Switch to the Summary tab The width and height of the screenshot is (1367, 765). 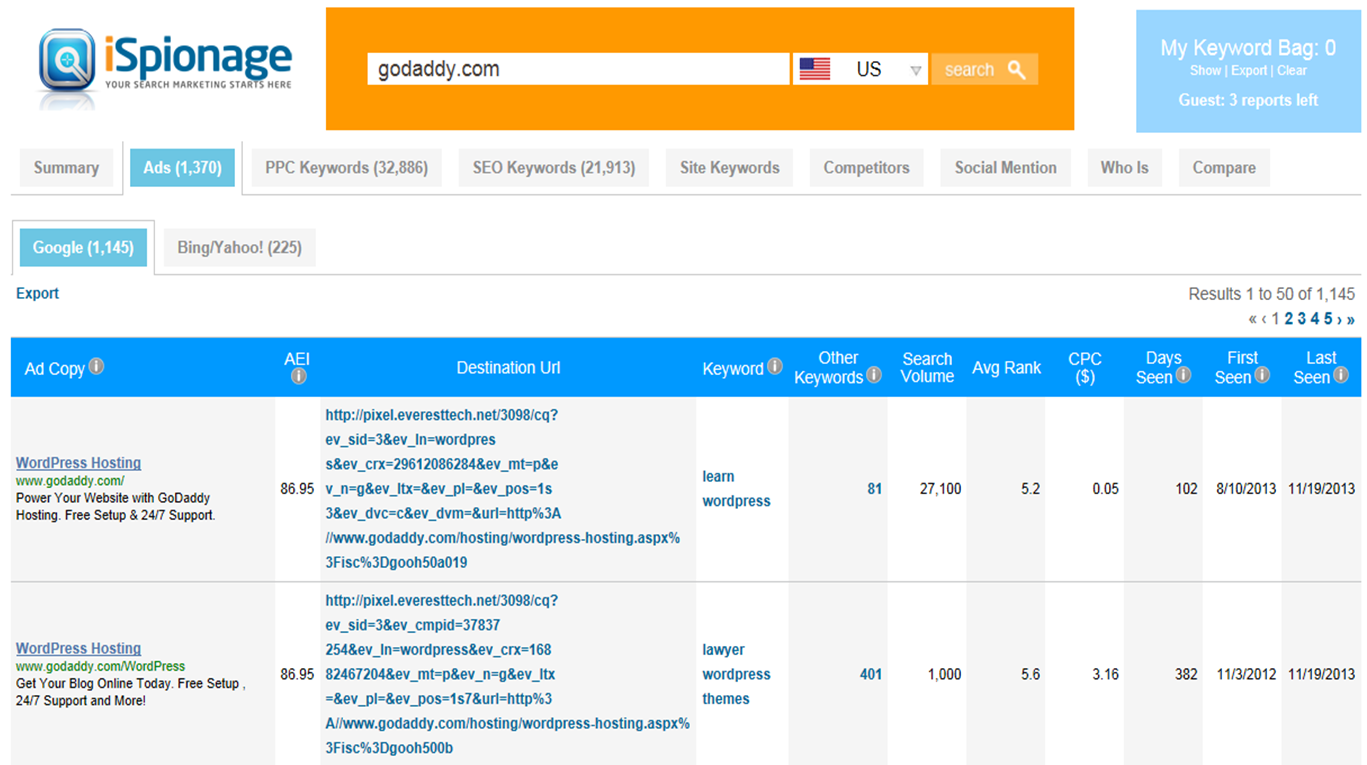pos(66,168)
